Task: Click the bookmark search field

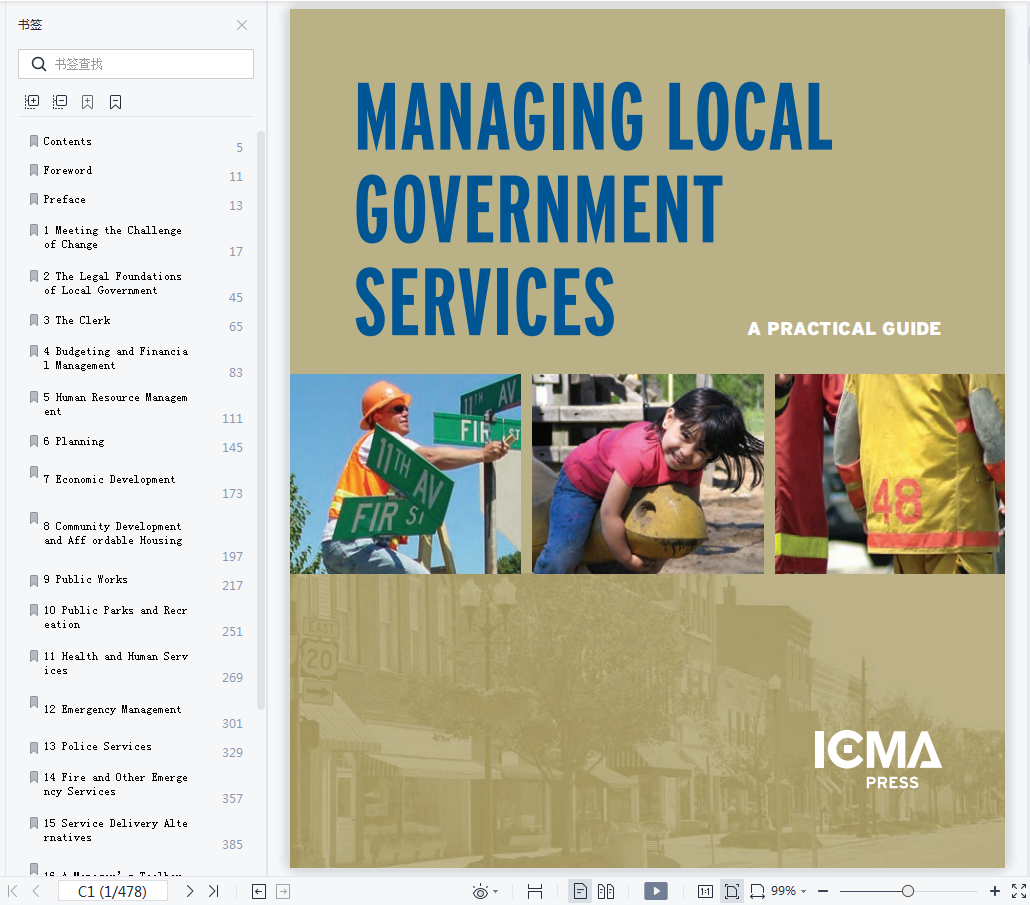Action: [x=136, y=64]
